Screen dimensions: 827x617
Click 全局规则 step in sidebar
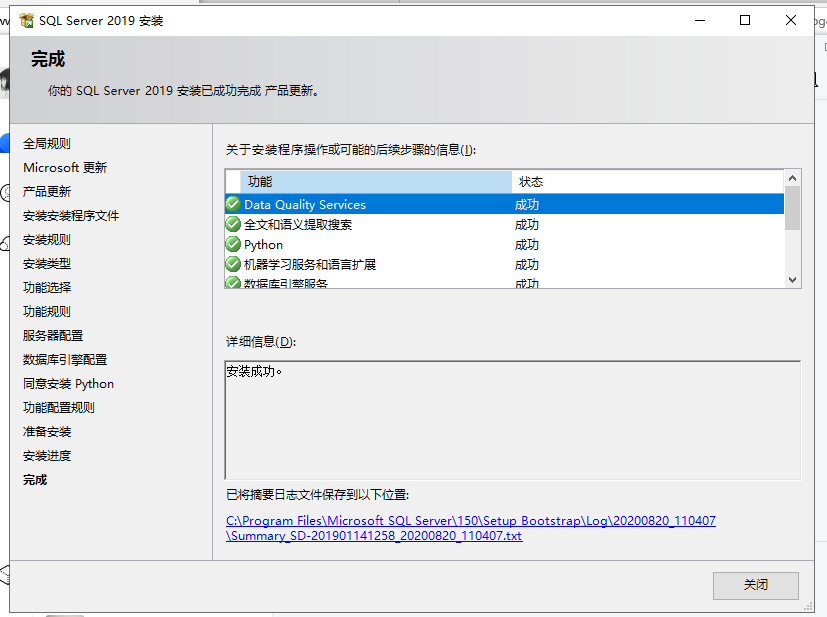click(46, 143)
